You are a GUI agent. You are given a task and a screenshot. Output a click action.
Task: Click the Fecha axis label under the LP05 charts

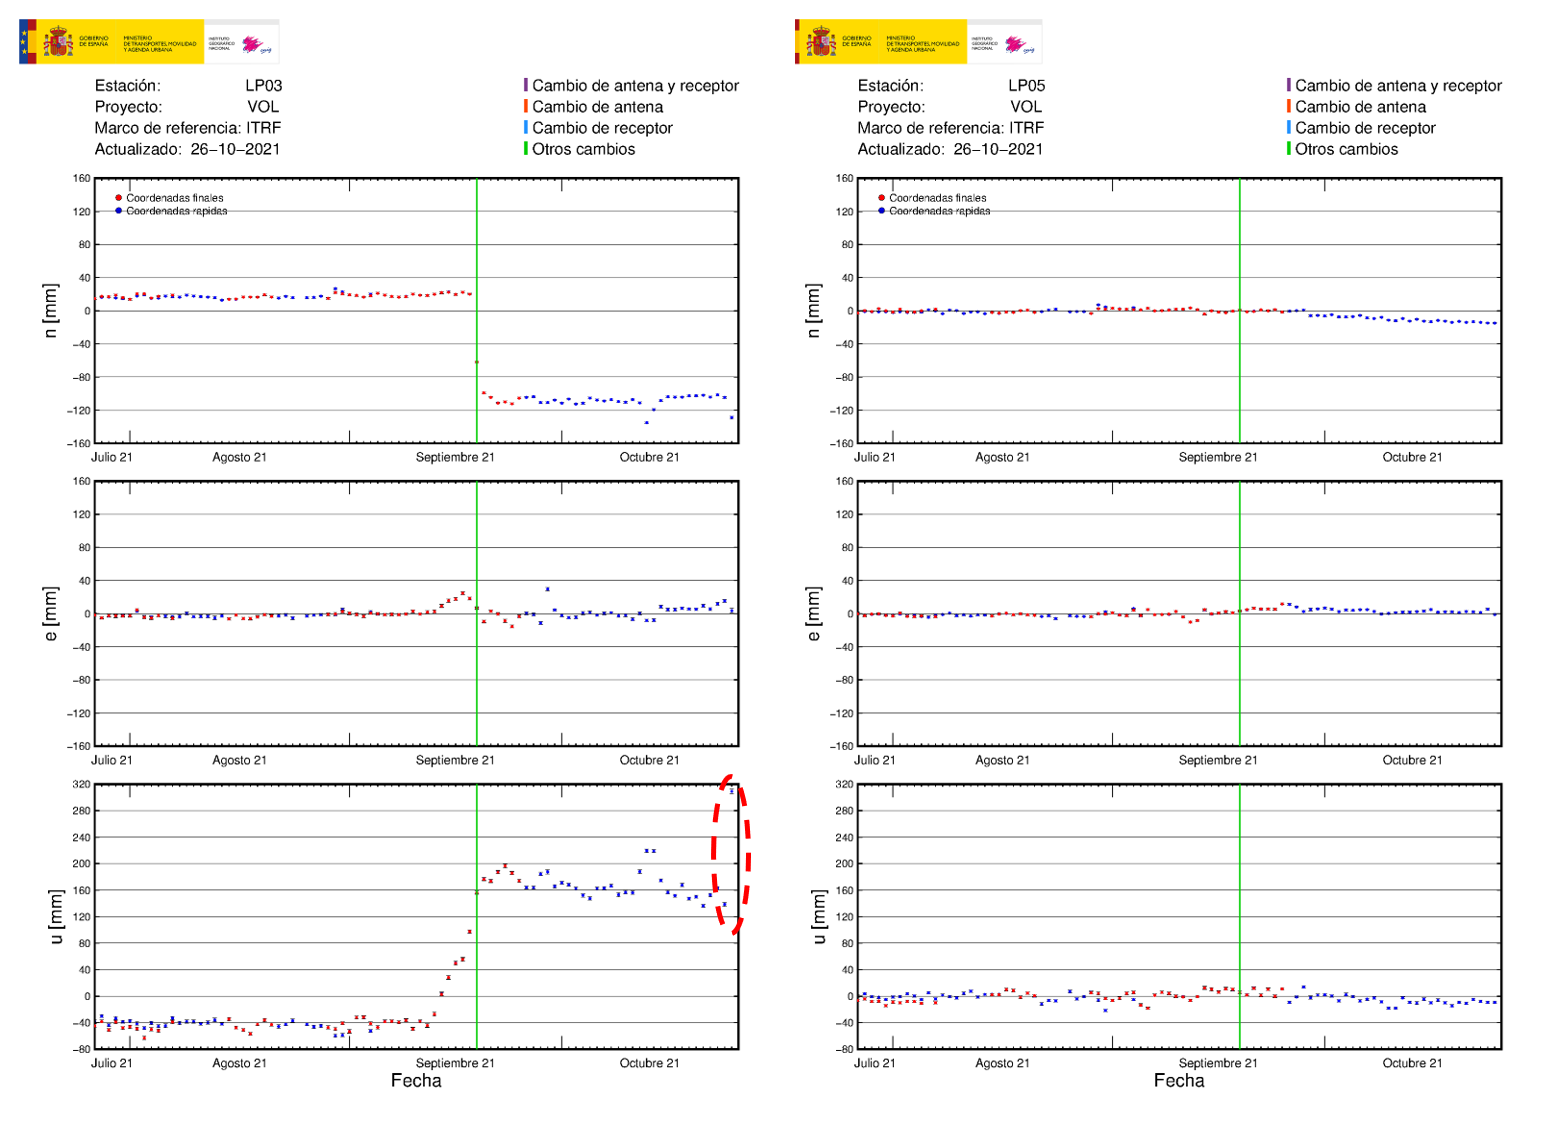[1179, 1081]
